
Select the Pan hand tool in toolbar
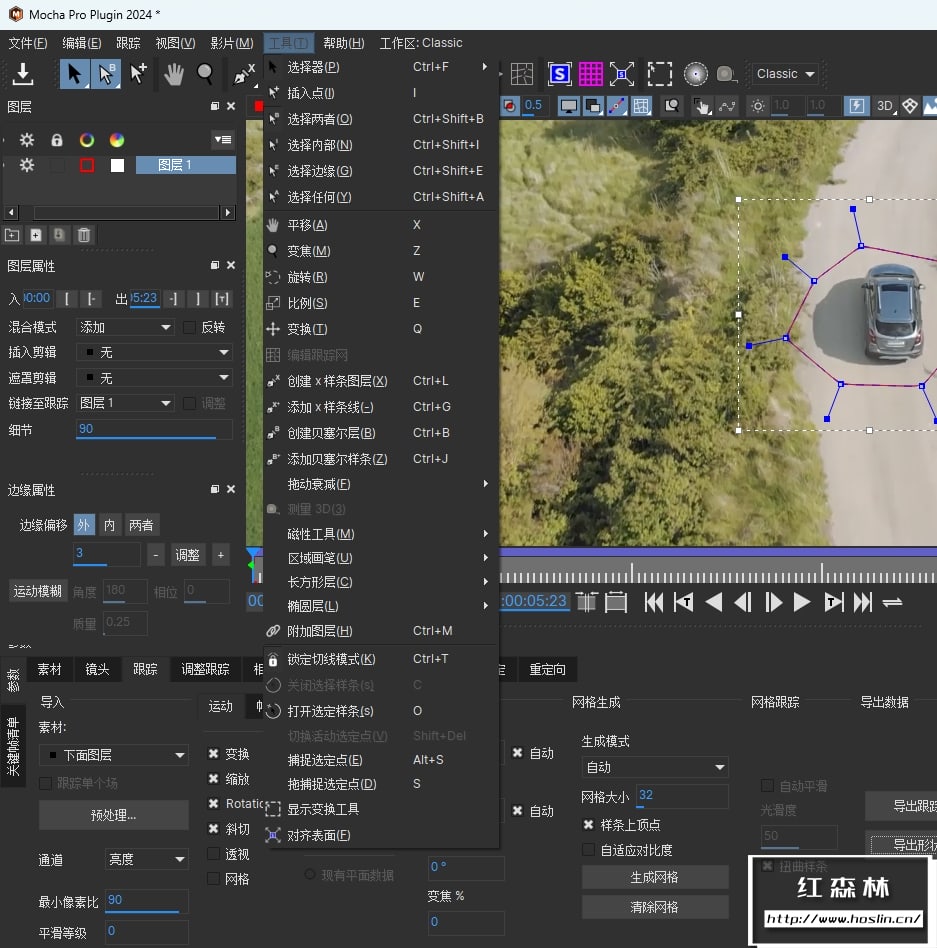click(x=174, y=73)
